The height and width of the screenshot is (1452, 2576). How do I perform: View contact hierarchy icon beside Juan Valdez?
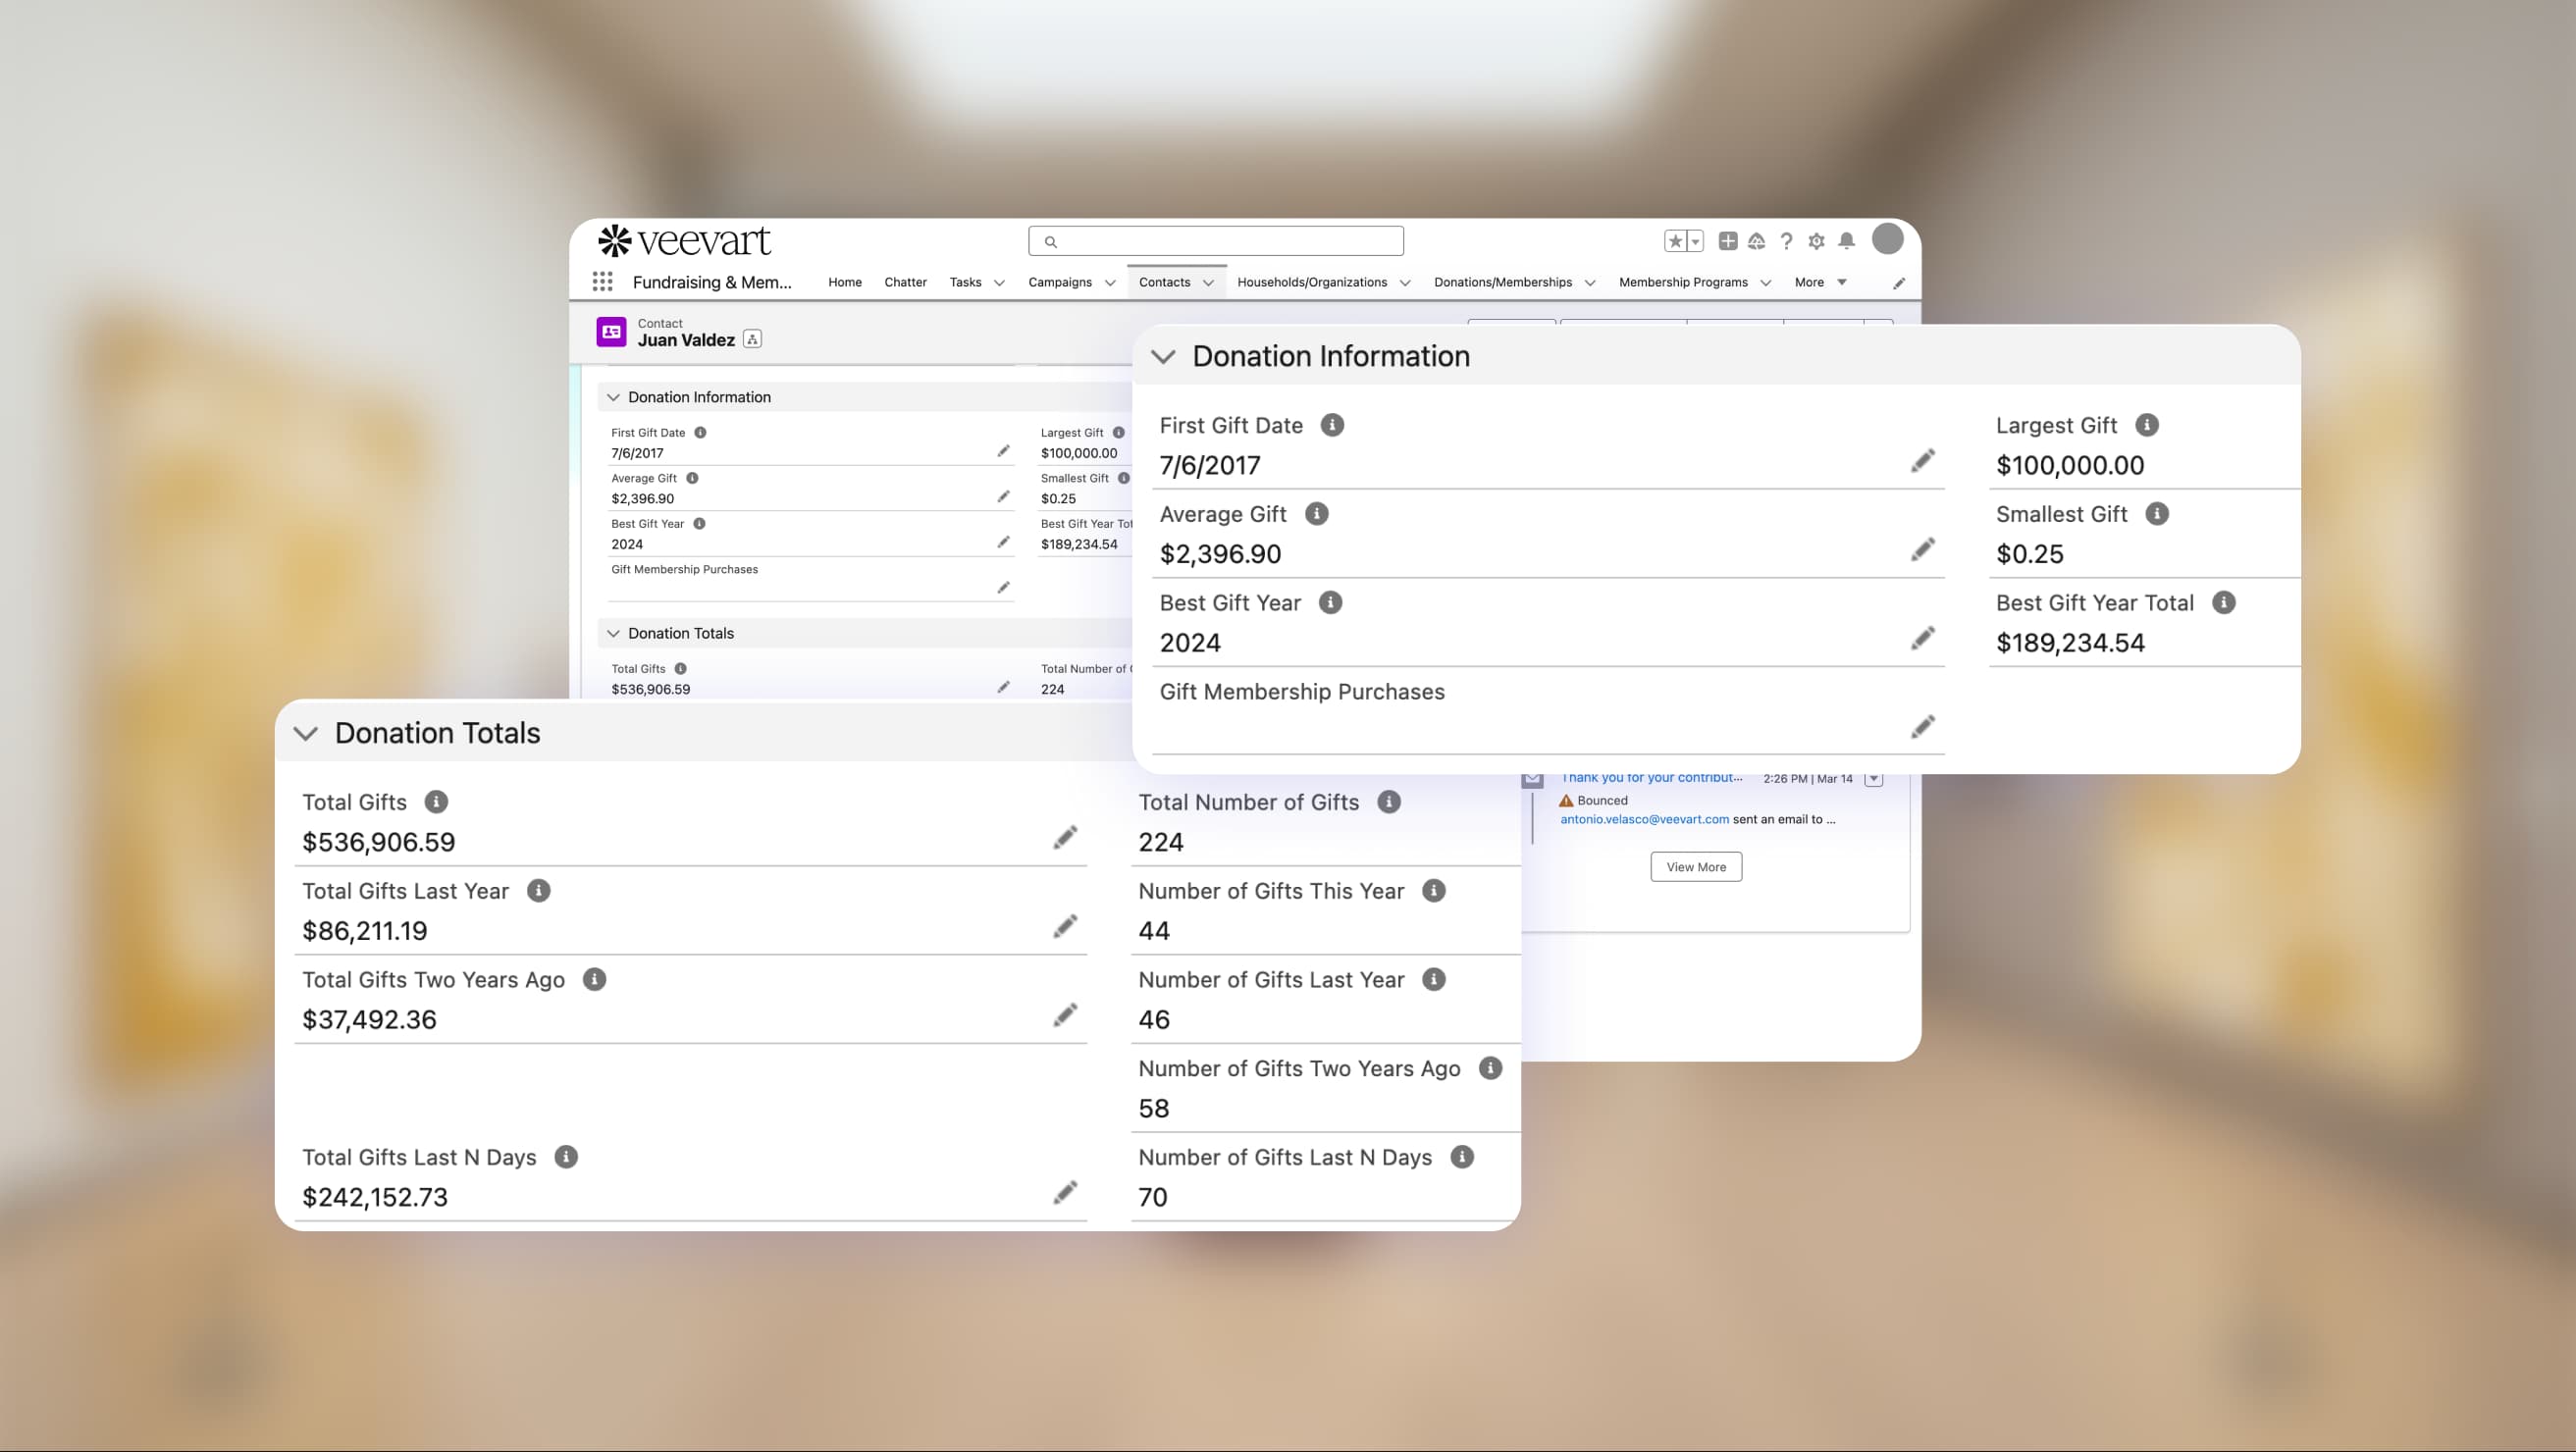pyautogui.click(x=752, y=340)
